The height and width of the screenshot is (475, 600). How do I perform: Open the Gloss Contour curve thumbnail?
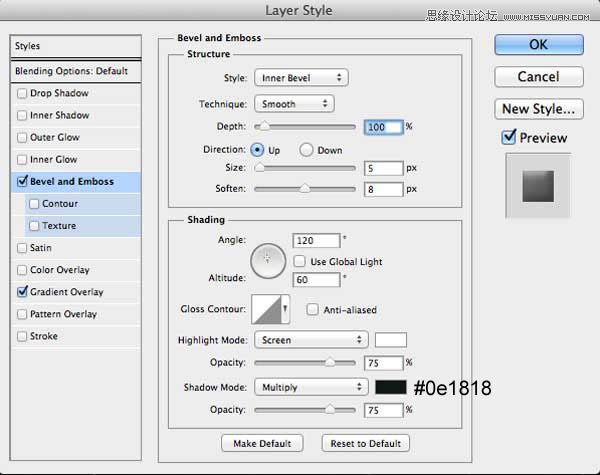(268, 310)
